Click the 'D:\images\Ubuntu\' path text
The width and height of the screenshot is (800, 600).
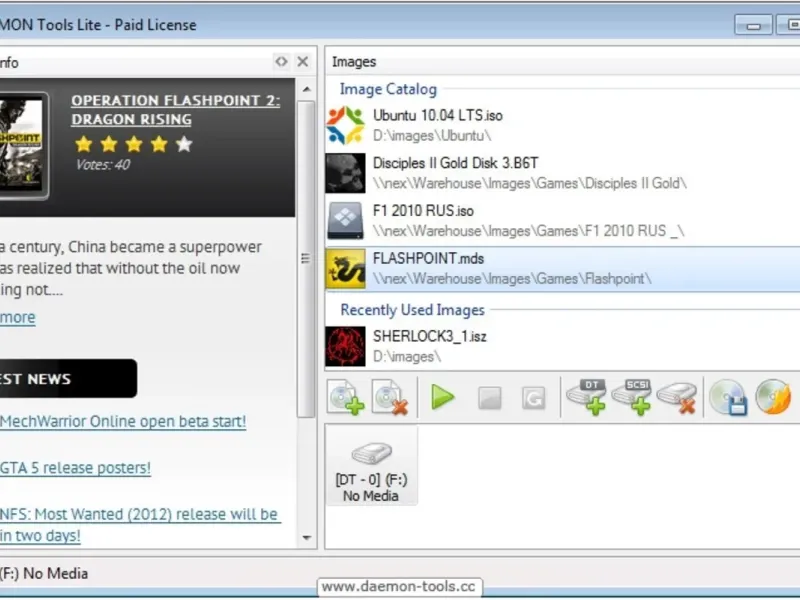click(x=432, y=136)
